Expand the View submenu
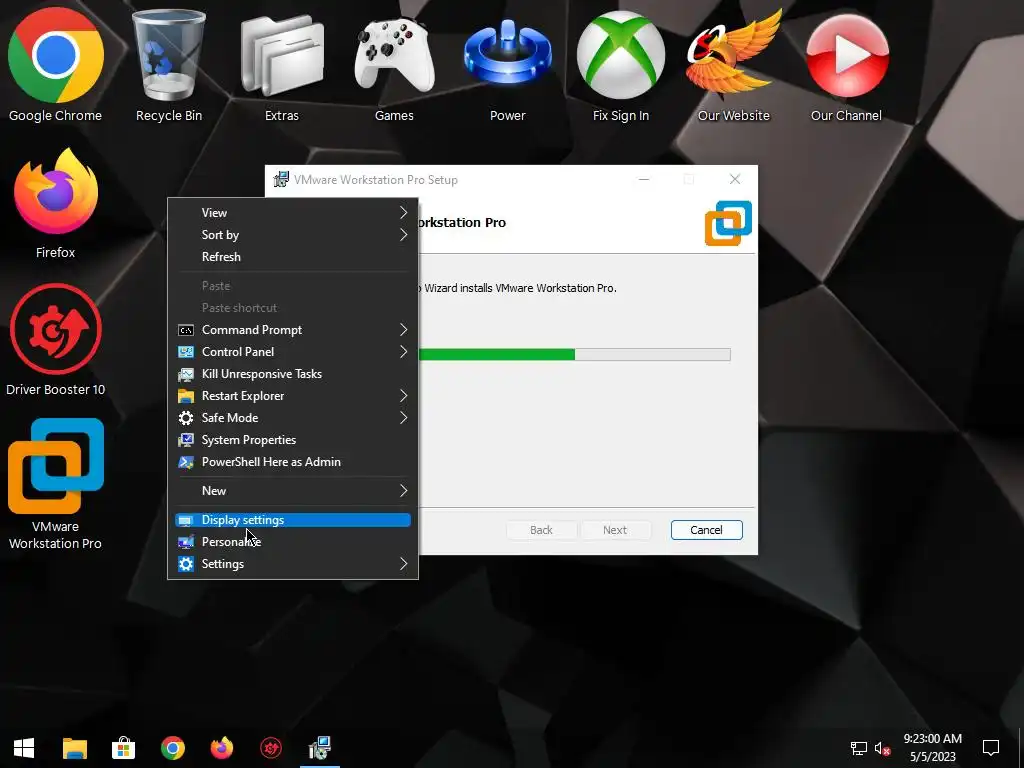This screenshot has height=768, width=1024. click(293, 213)
